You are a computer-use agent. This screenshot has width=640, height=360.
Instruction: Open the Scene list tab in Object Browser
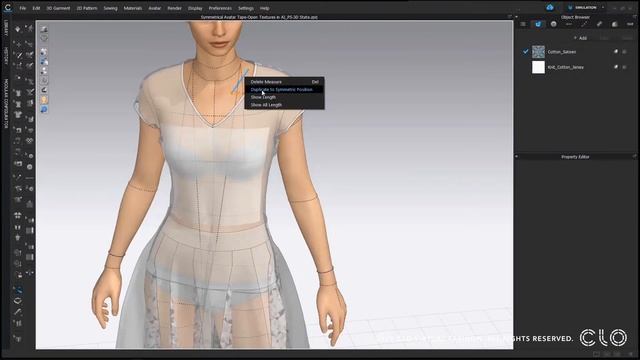click(x=523, y=24)
